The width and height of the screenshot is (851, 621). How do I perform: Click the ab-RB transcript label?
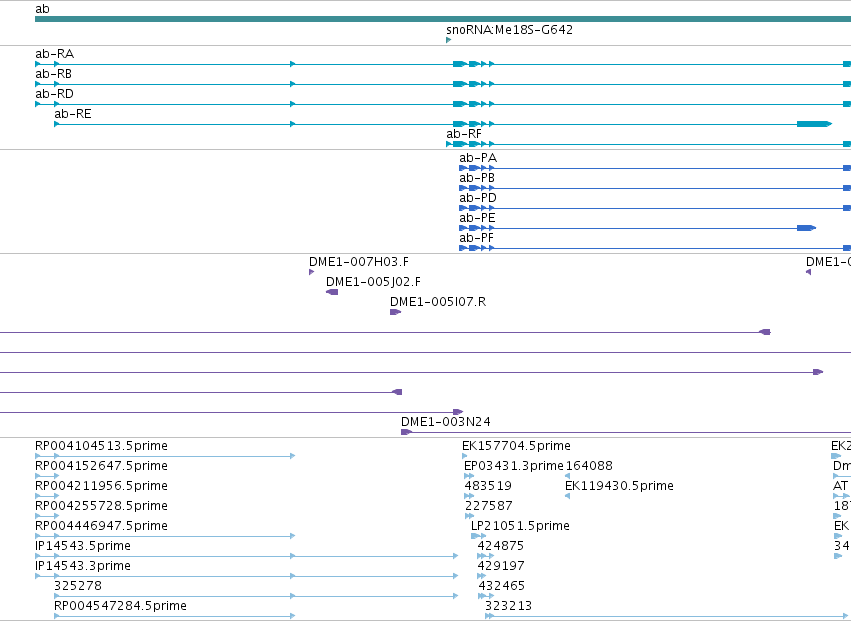[53, 74]
